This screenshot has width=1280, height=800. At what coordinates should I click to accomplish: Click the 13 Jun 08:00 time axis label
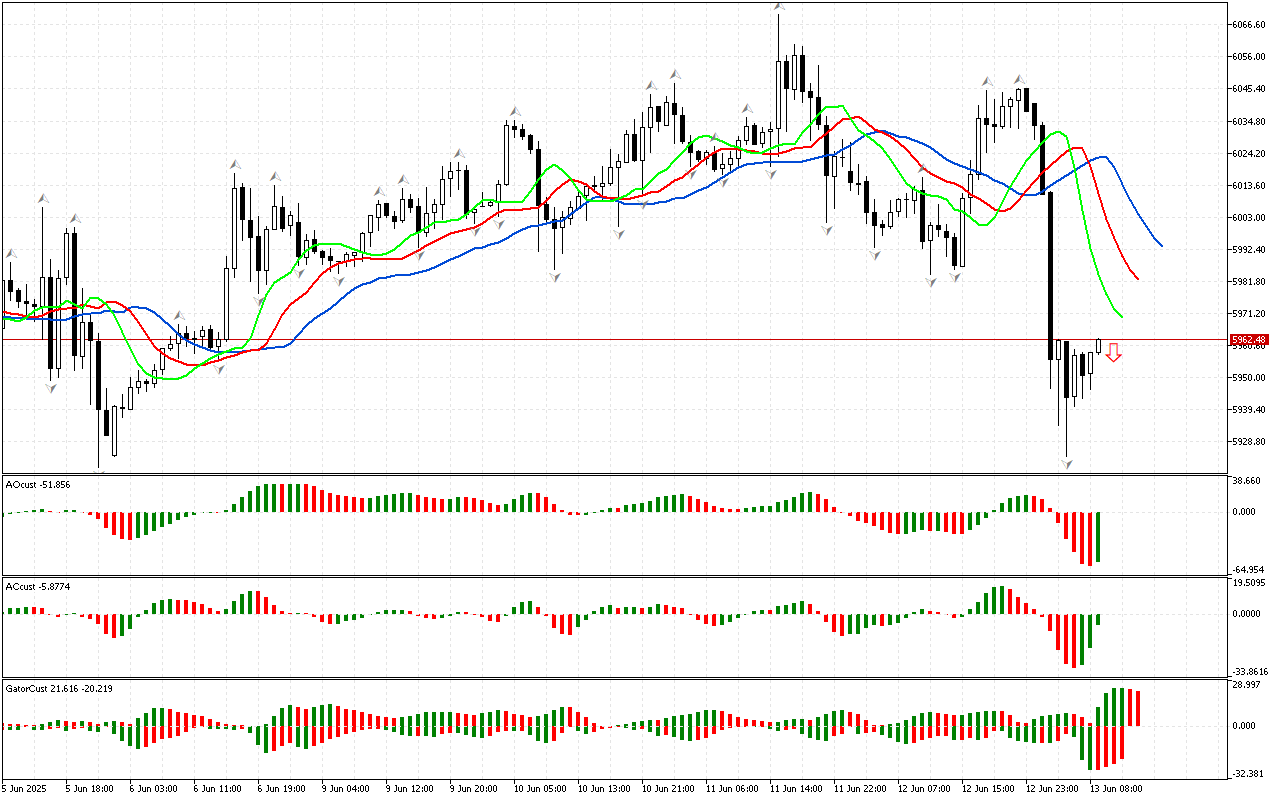[1115, 788]
